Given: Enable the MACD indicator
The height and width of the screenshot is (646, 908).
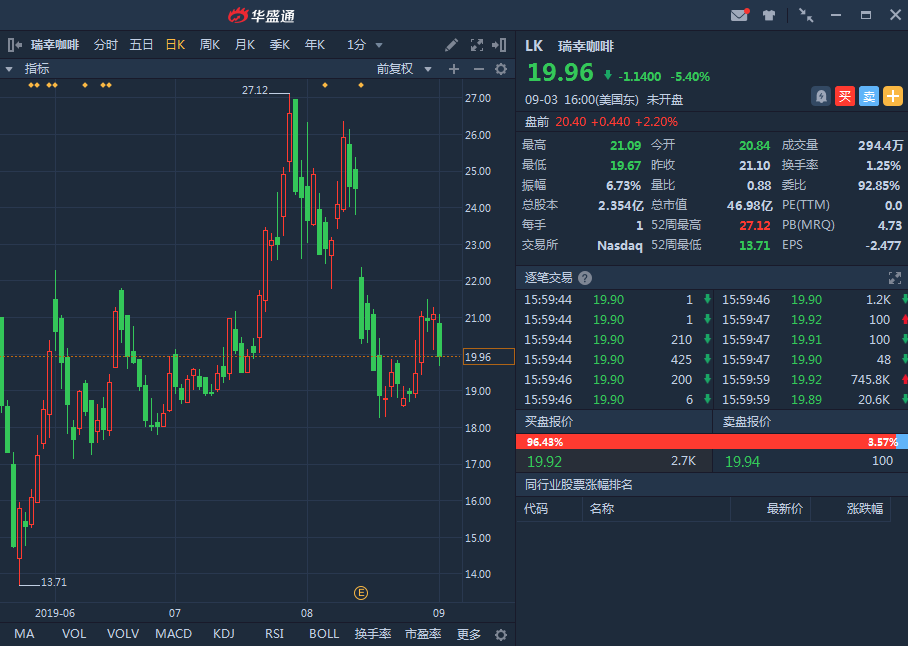Looking at the screenshot, I should tap(173, 634).
